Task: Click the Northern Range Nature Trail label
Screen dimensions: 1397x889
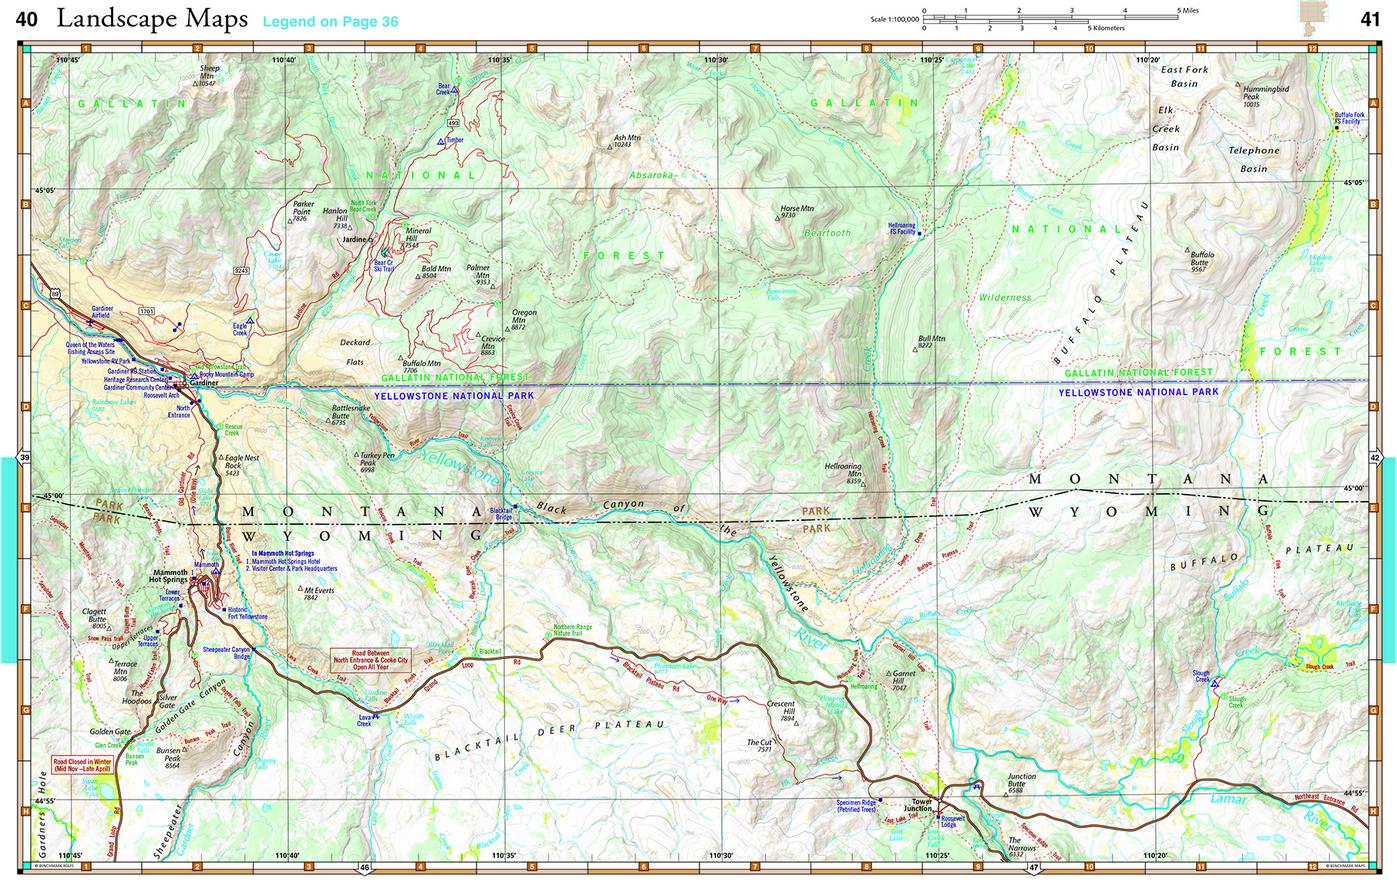Action: pyautogui.click(x=575, y=631)
